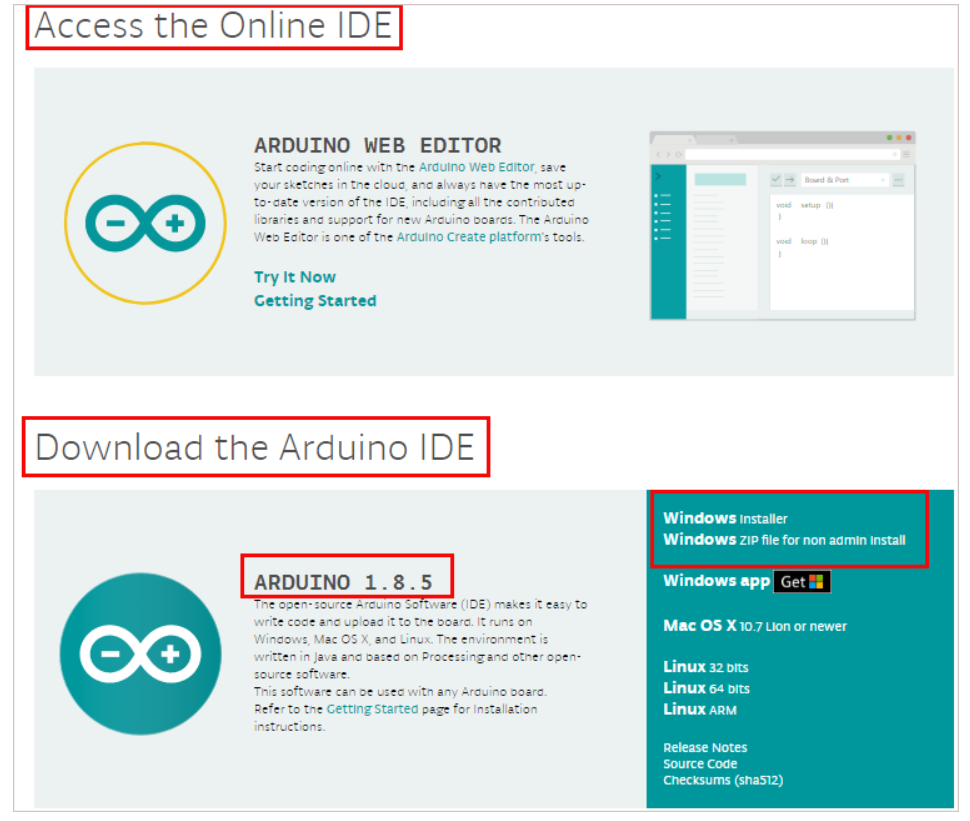Click the ARDUINO 1.8.5 heading
This screenshot has width=970, height=821.
[x=343, y=582]
